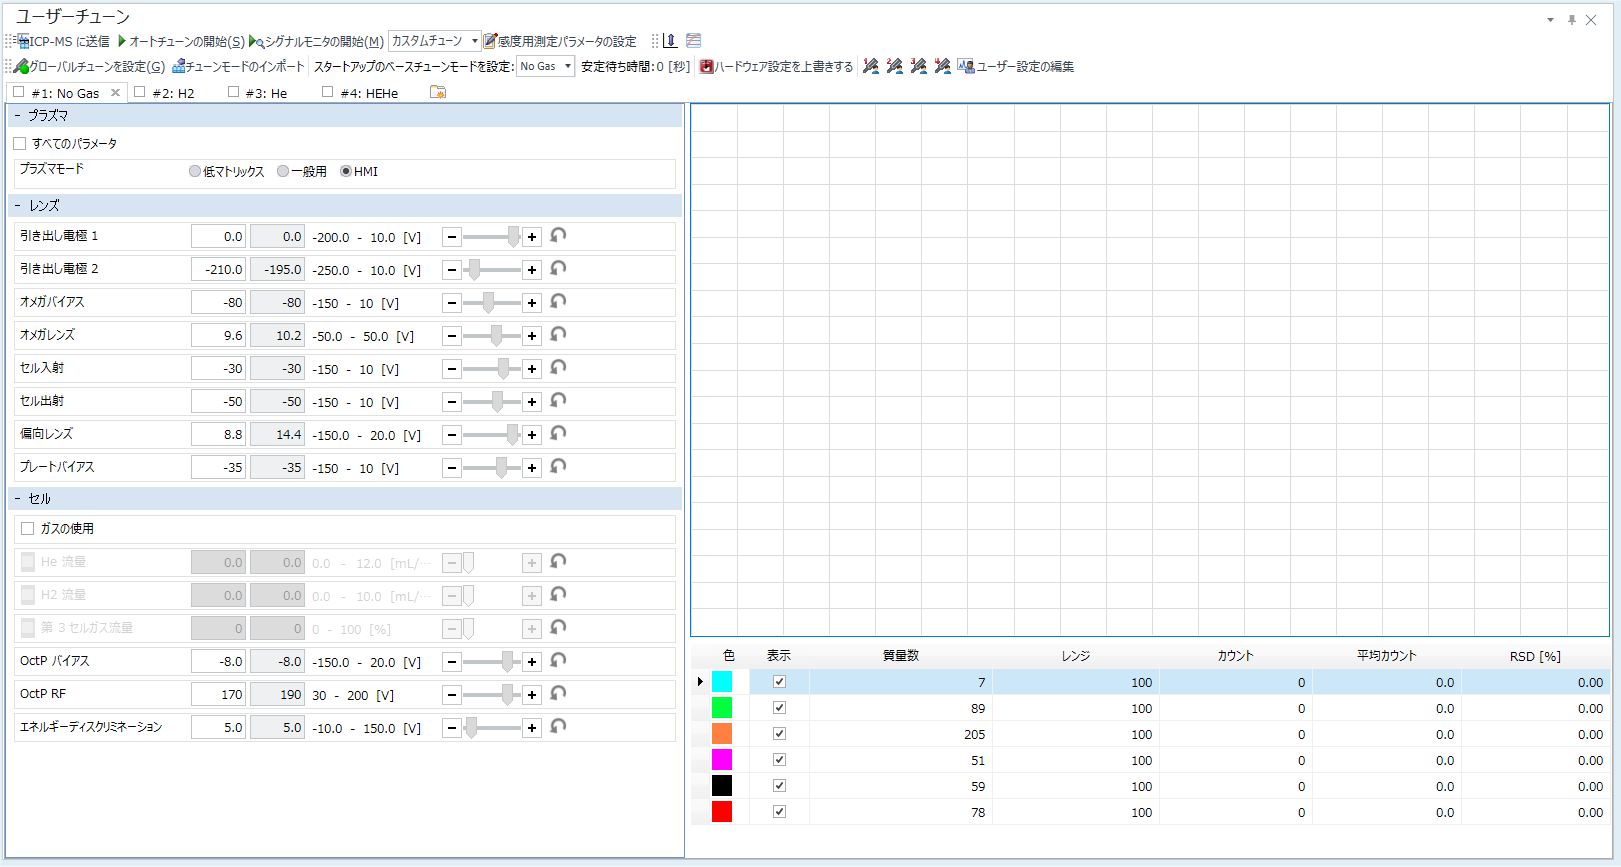Open panel options arrow at top right

pyautogui.click(x=1551, y=20)
